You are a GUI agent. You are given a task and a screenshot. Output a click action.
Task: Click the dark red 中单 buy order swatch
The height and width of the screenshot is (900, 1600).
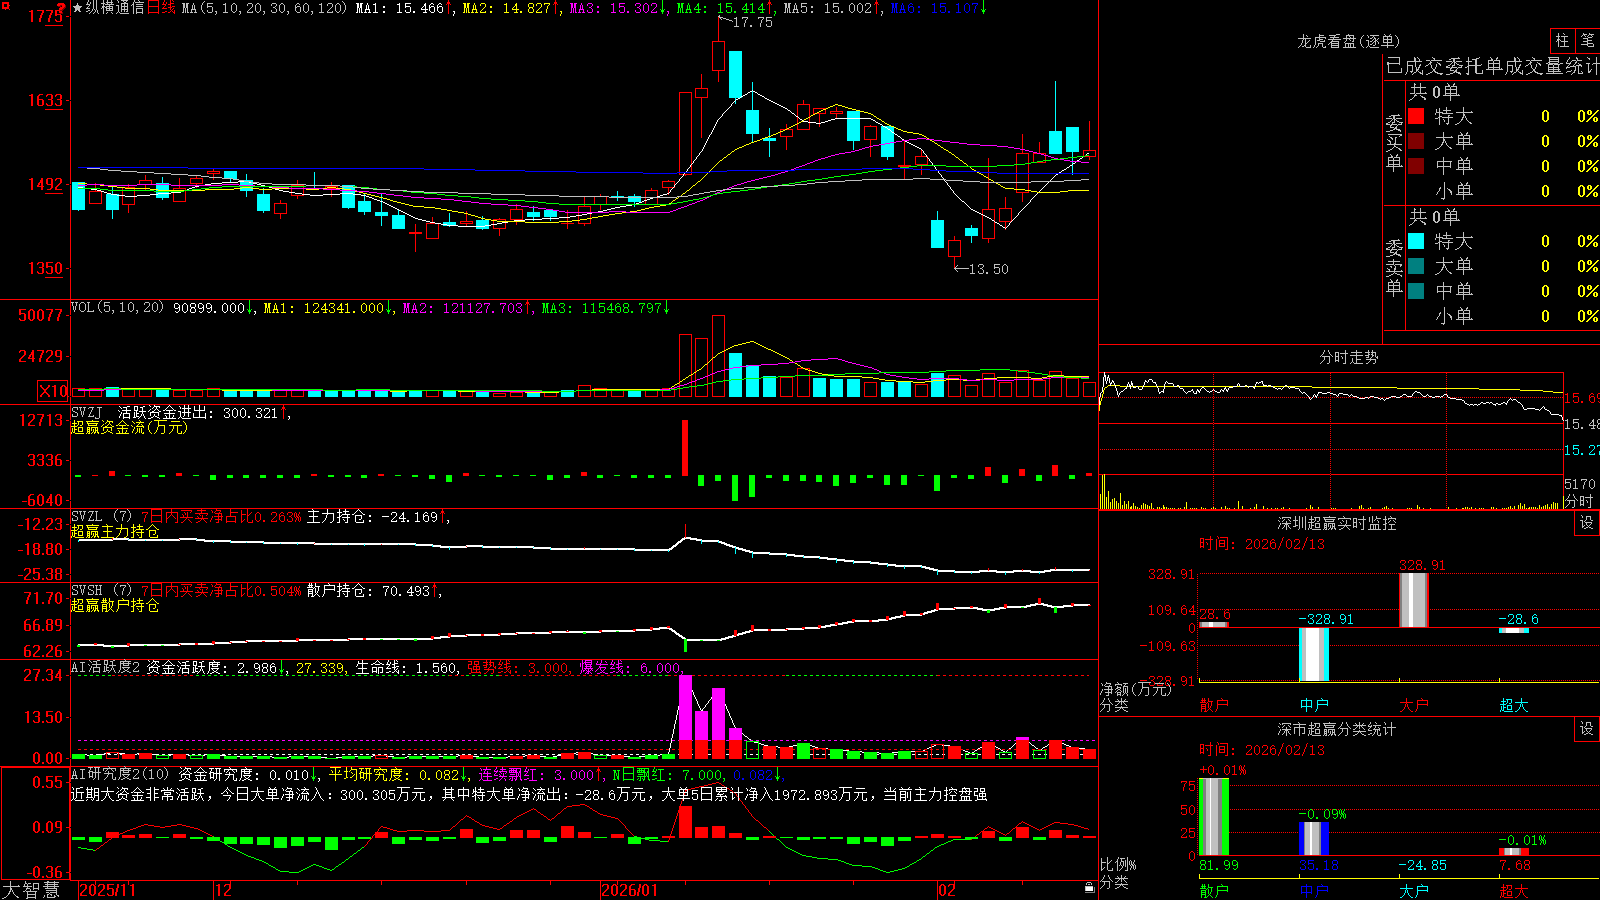(x=1416, y=166)
